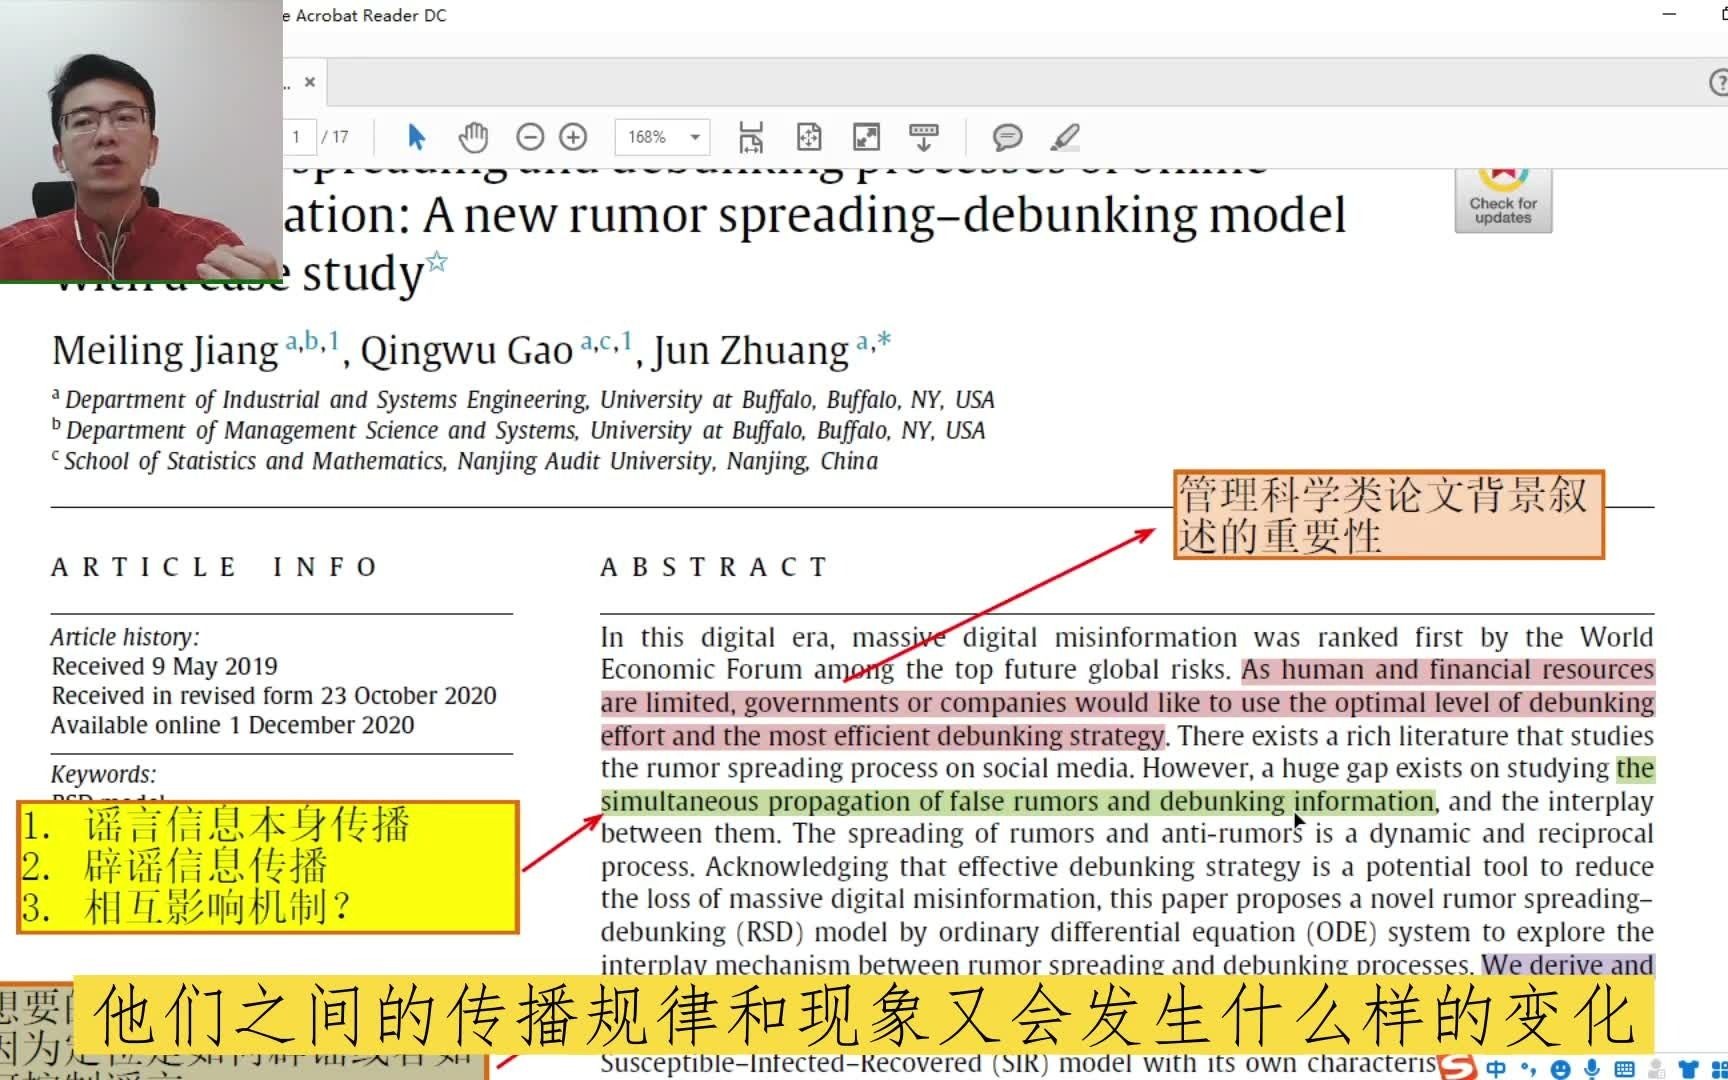Click the grayed user account icon in IME bar
The height and width of the screenshot is (1080, 1728).
pyautogui.click(x=1657, y=1068)
